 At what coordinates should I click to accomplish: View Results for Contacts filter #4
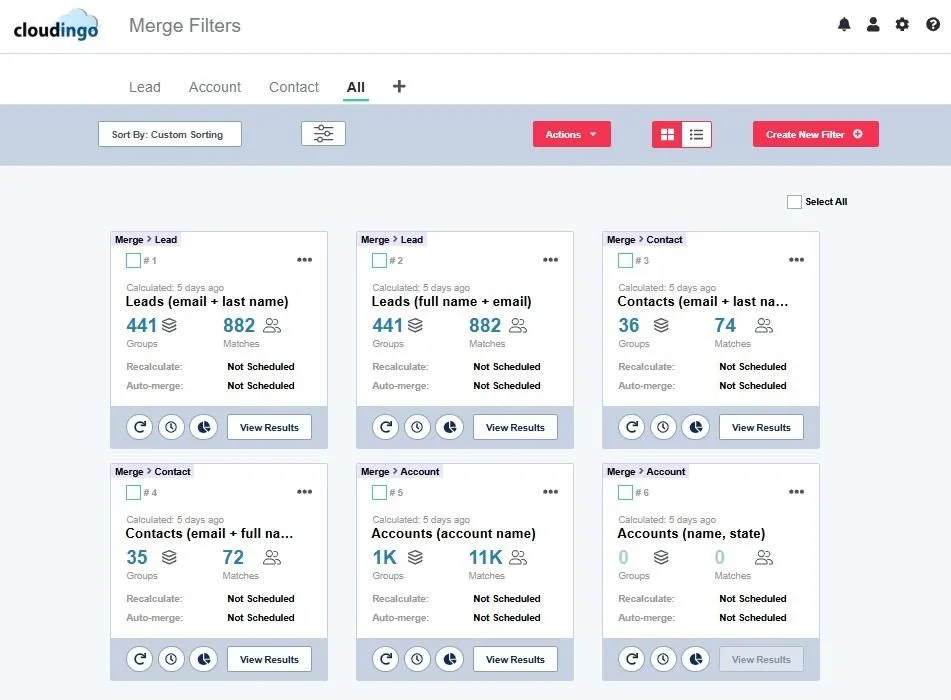(x=269, y=659)
